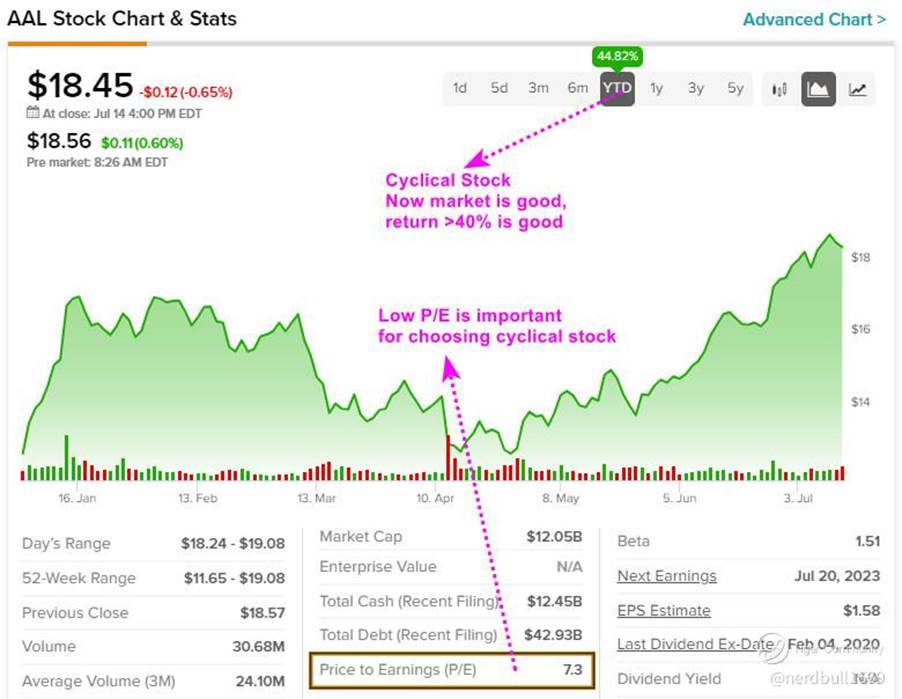Viewport: 902px width, 699px height.
Task: Click the EPS Estimate link
Action: pos(663,610)
